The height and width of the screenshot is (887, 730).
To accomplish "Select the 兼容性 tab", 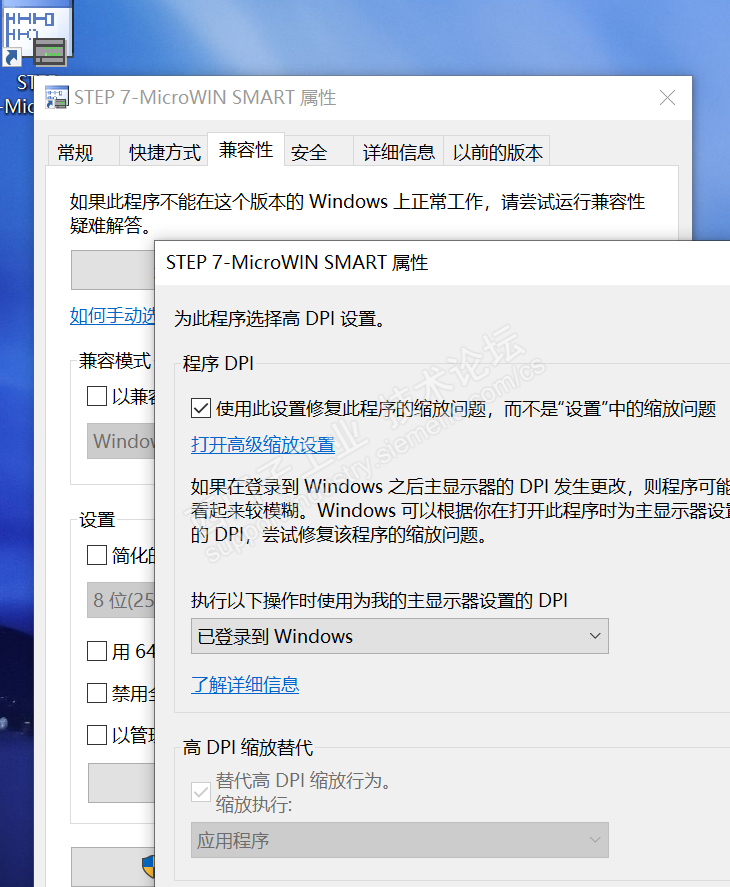I will coord(246,150).
